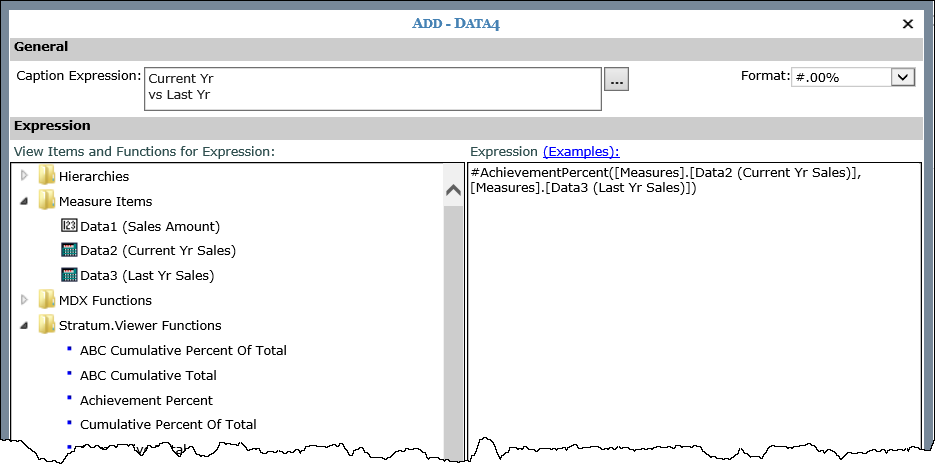Click the ellipsis button beside Caption Expression

617,80
